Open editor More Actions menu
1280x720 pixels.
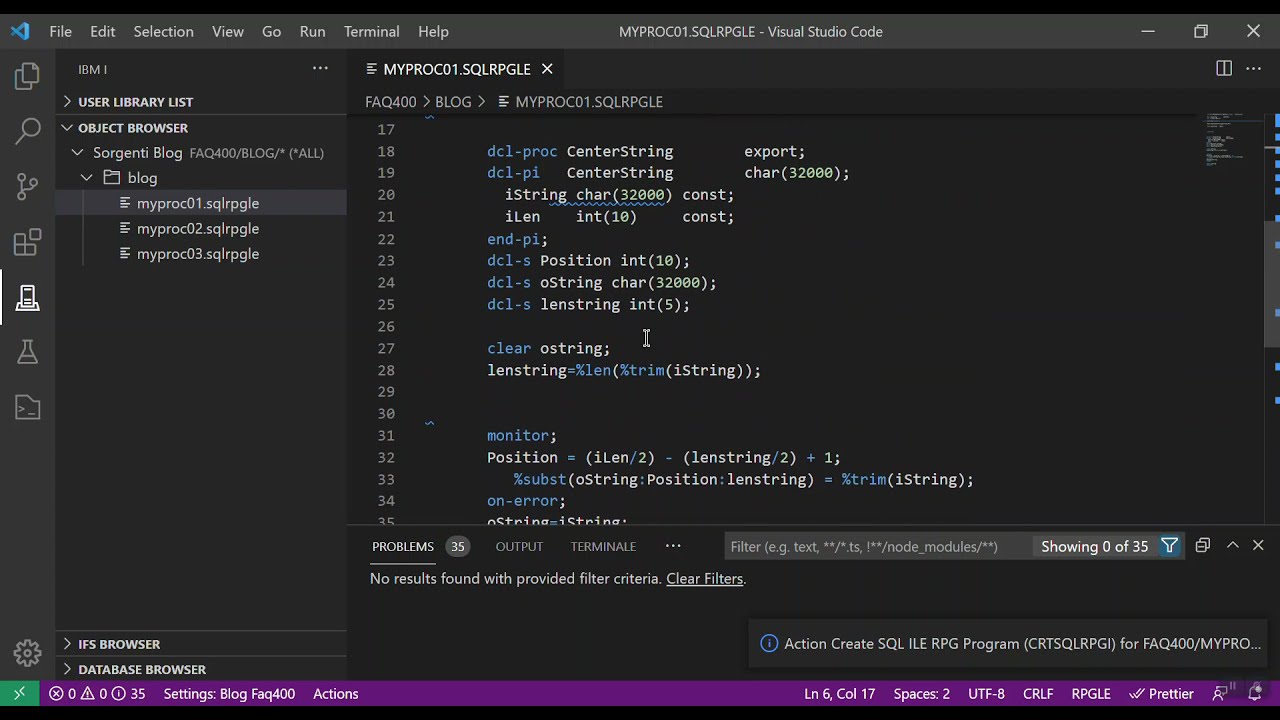(1253, 68)
